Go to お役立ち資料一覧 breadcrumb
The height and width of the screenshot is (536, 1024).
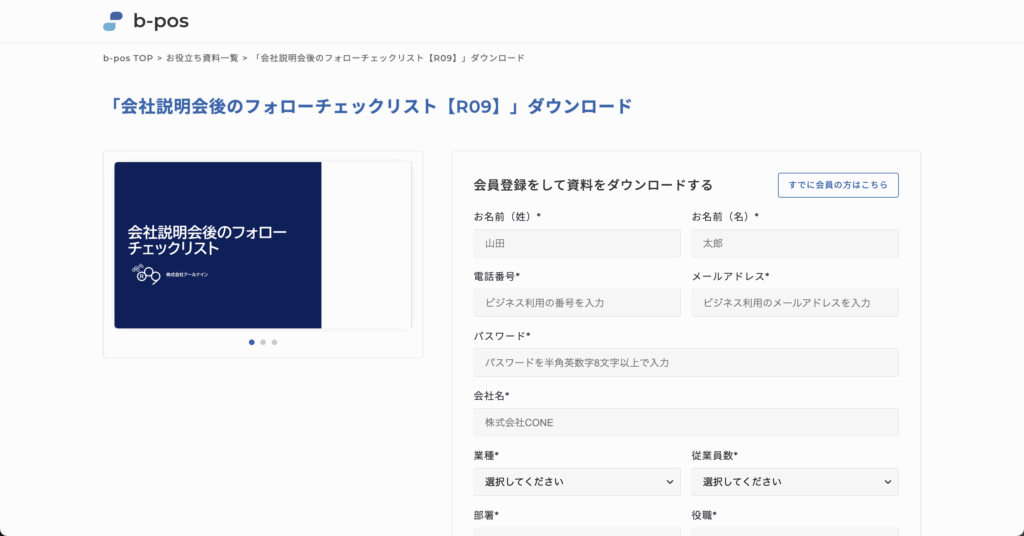202,58
